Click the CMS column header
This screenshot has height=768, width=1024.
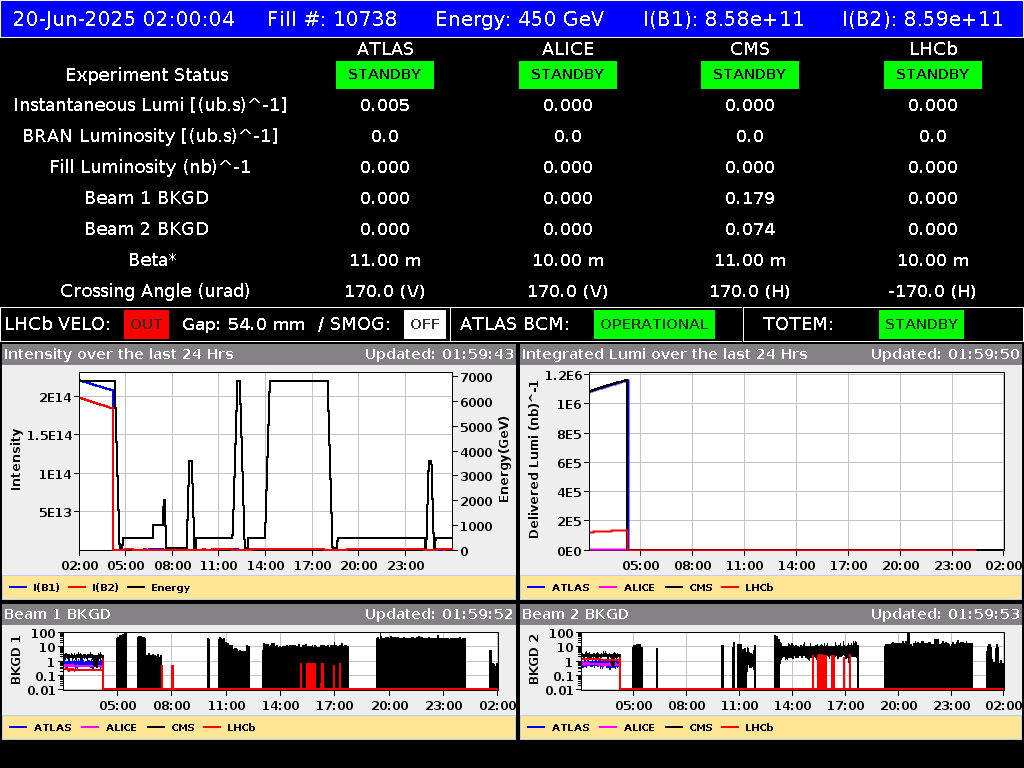750,49
